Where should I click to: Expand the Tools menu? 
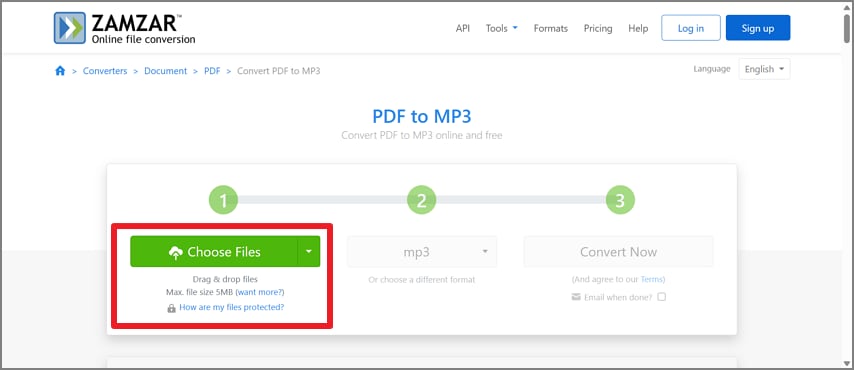[x=502, y=28]
